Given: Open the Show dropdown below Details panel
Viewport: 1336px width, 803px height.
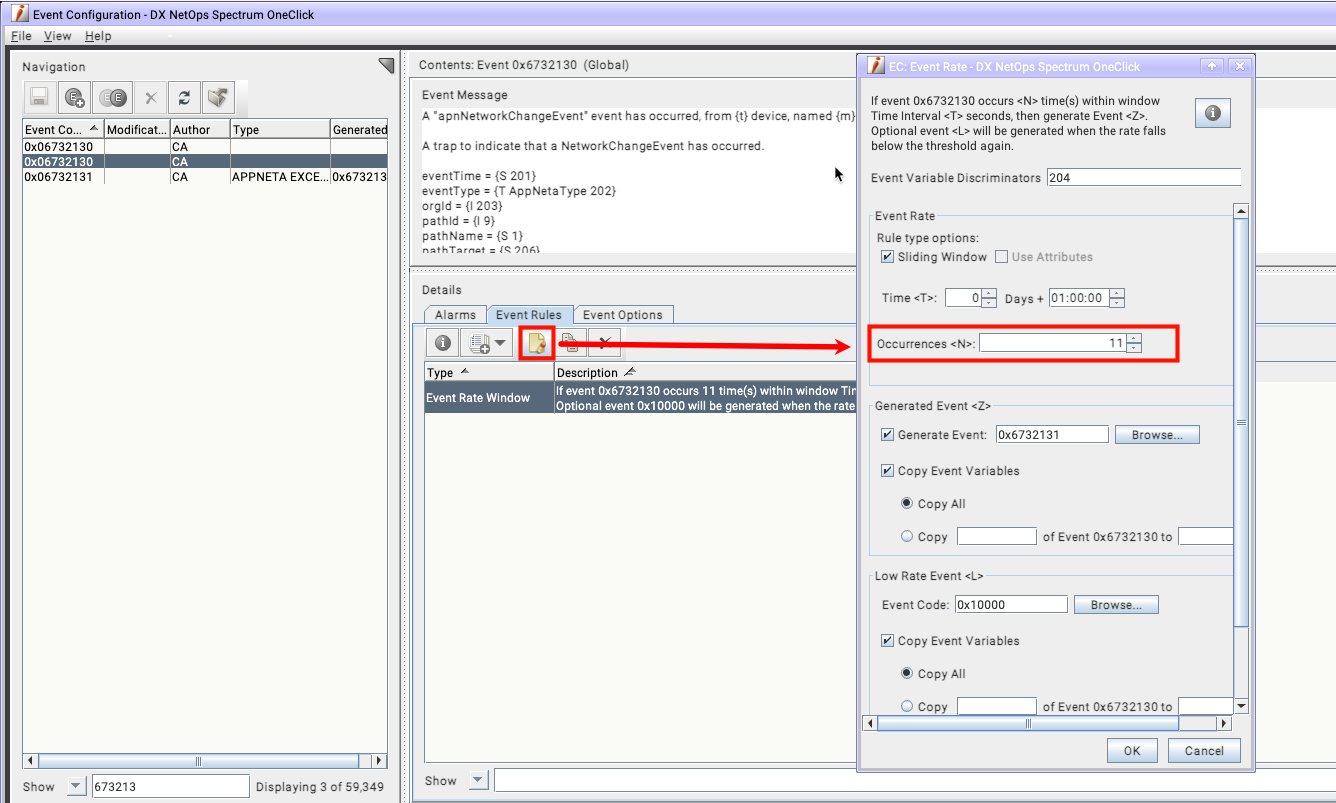Looking at the screenshot, I should tap(477, 780).
